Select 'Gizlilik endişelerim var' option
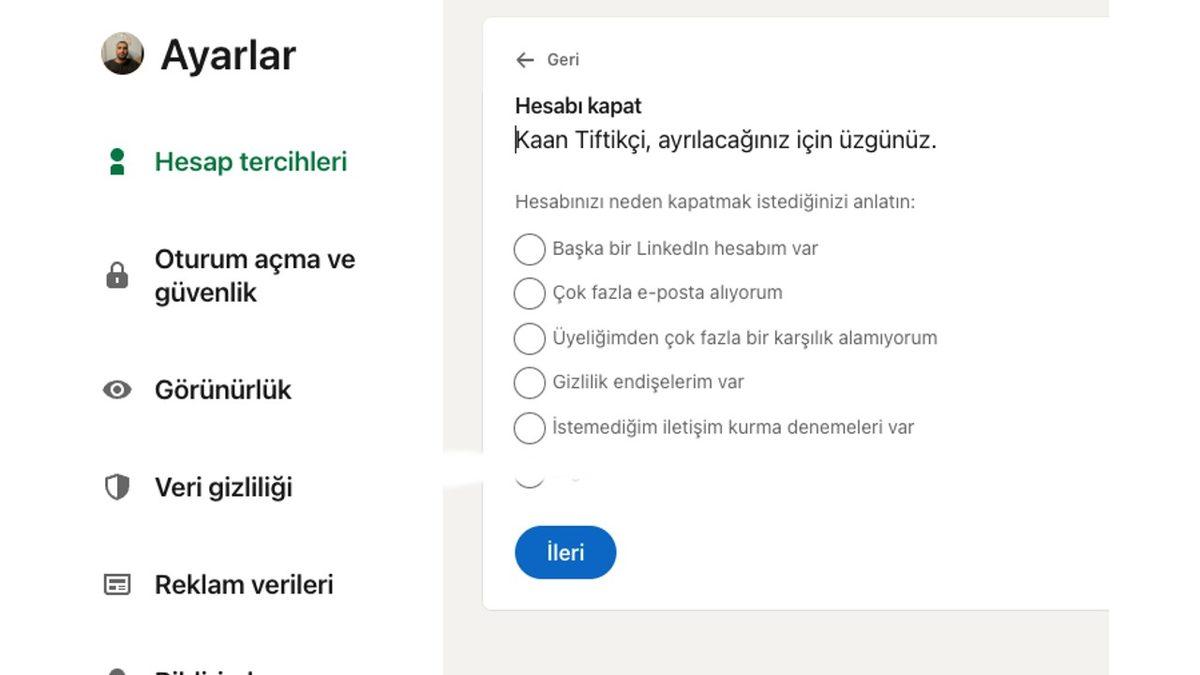1200x675 pixels. (529, 382)
